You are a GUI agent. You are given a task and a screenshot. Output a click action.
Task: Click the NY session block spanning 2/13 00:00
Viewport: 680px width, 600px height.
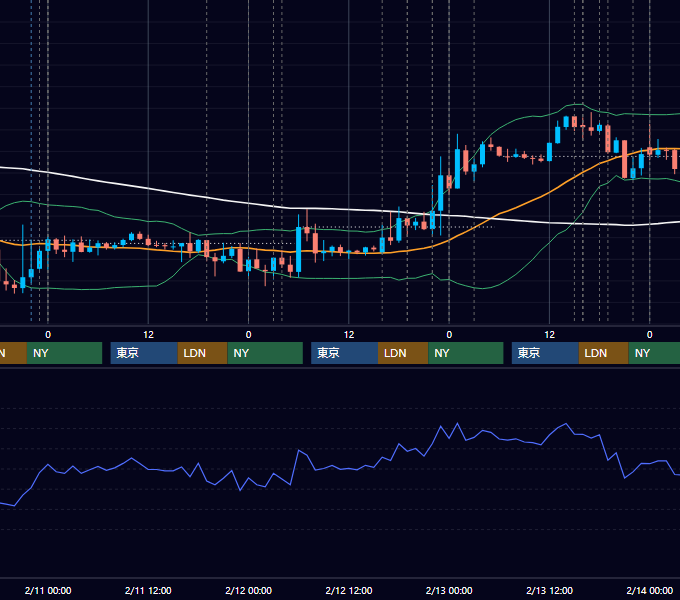[466, 353]
